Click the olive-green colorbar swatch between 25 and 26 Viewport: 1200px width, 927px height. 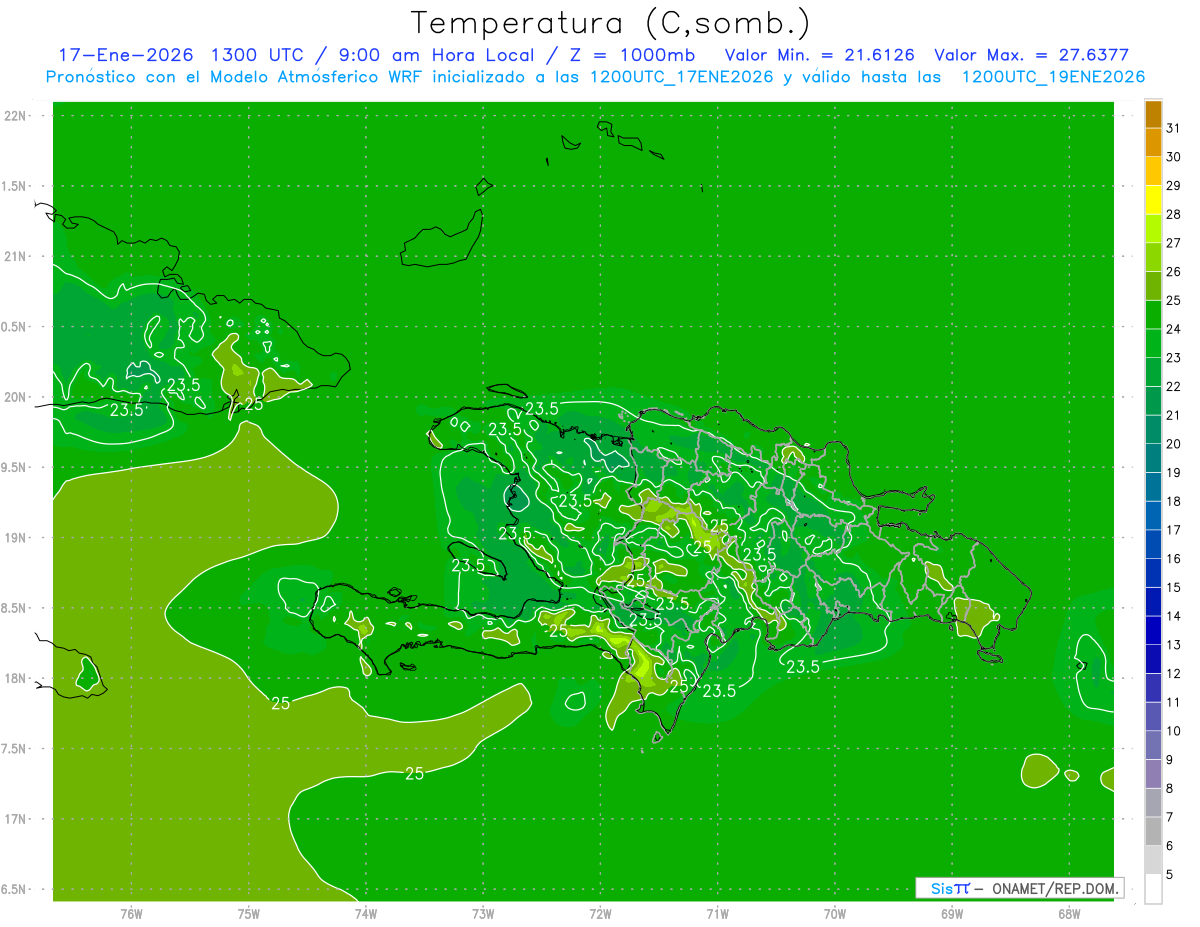pos(1153,287)
